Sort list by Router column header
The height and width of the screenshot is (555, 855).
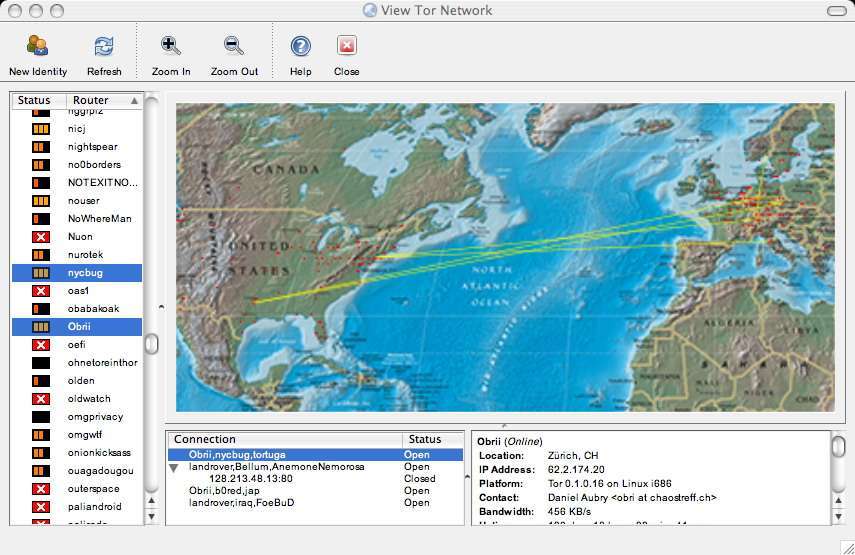tap(105, 100)
